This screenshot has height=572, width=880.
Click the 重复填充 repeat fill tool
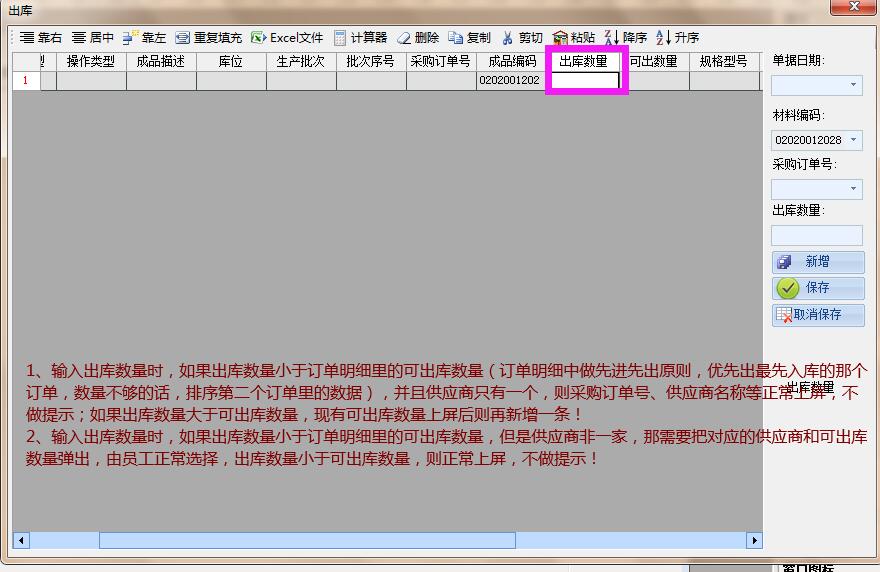click(182, 38)
